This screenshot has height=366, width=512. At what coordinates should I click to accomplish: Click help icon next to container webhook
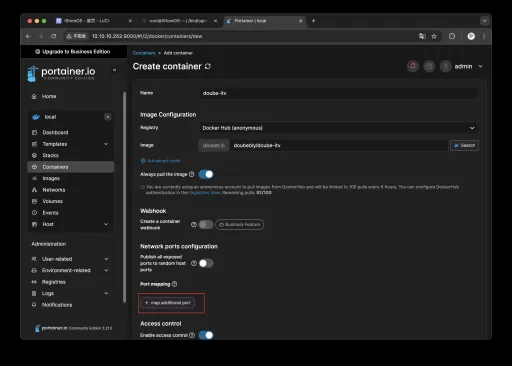coord(194,225)
